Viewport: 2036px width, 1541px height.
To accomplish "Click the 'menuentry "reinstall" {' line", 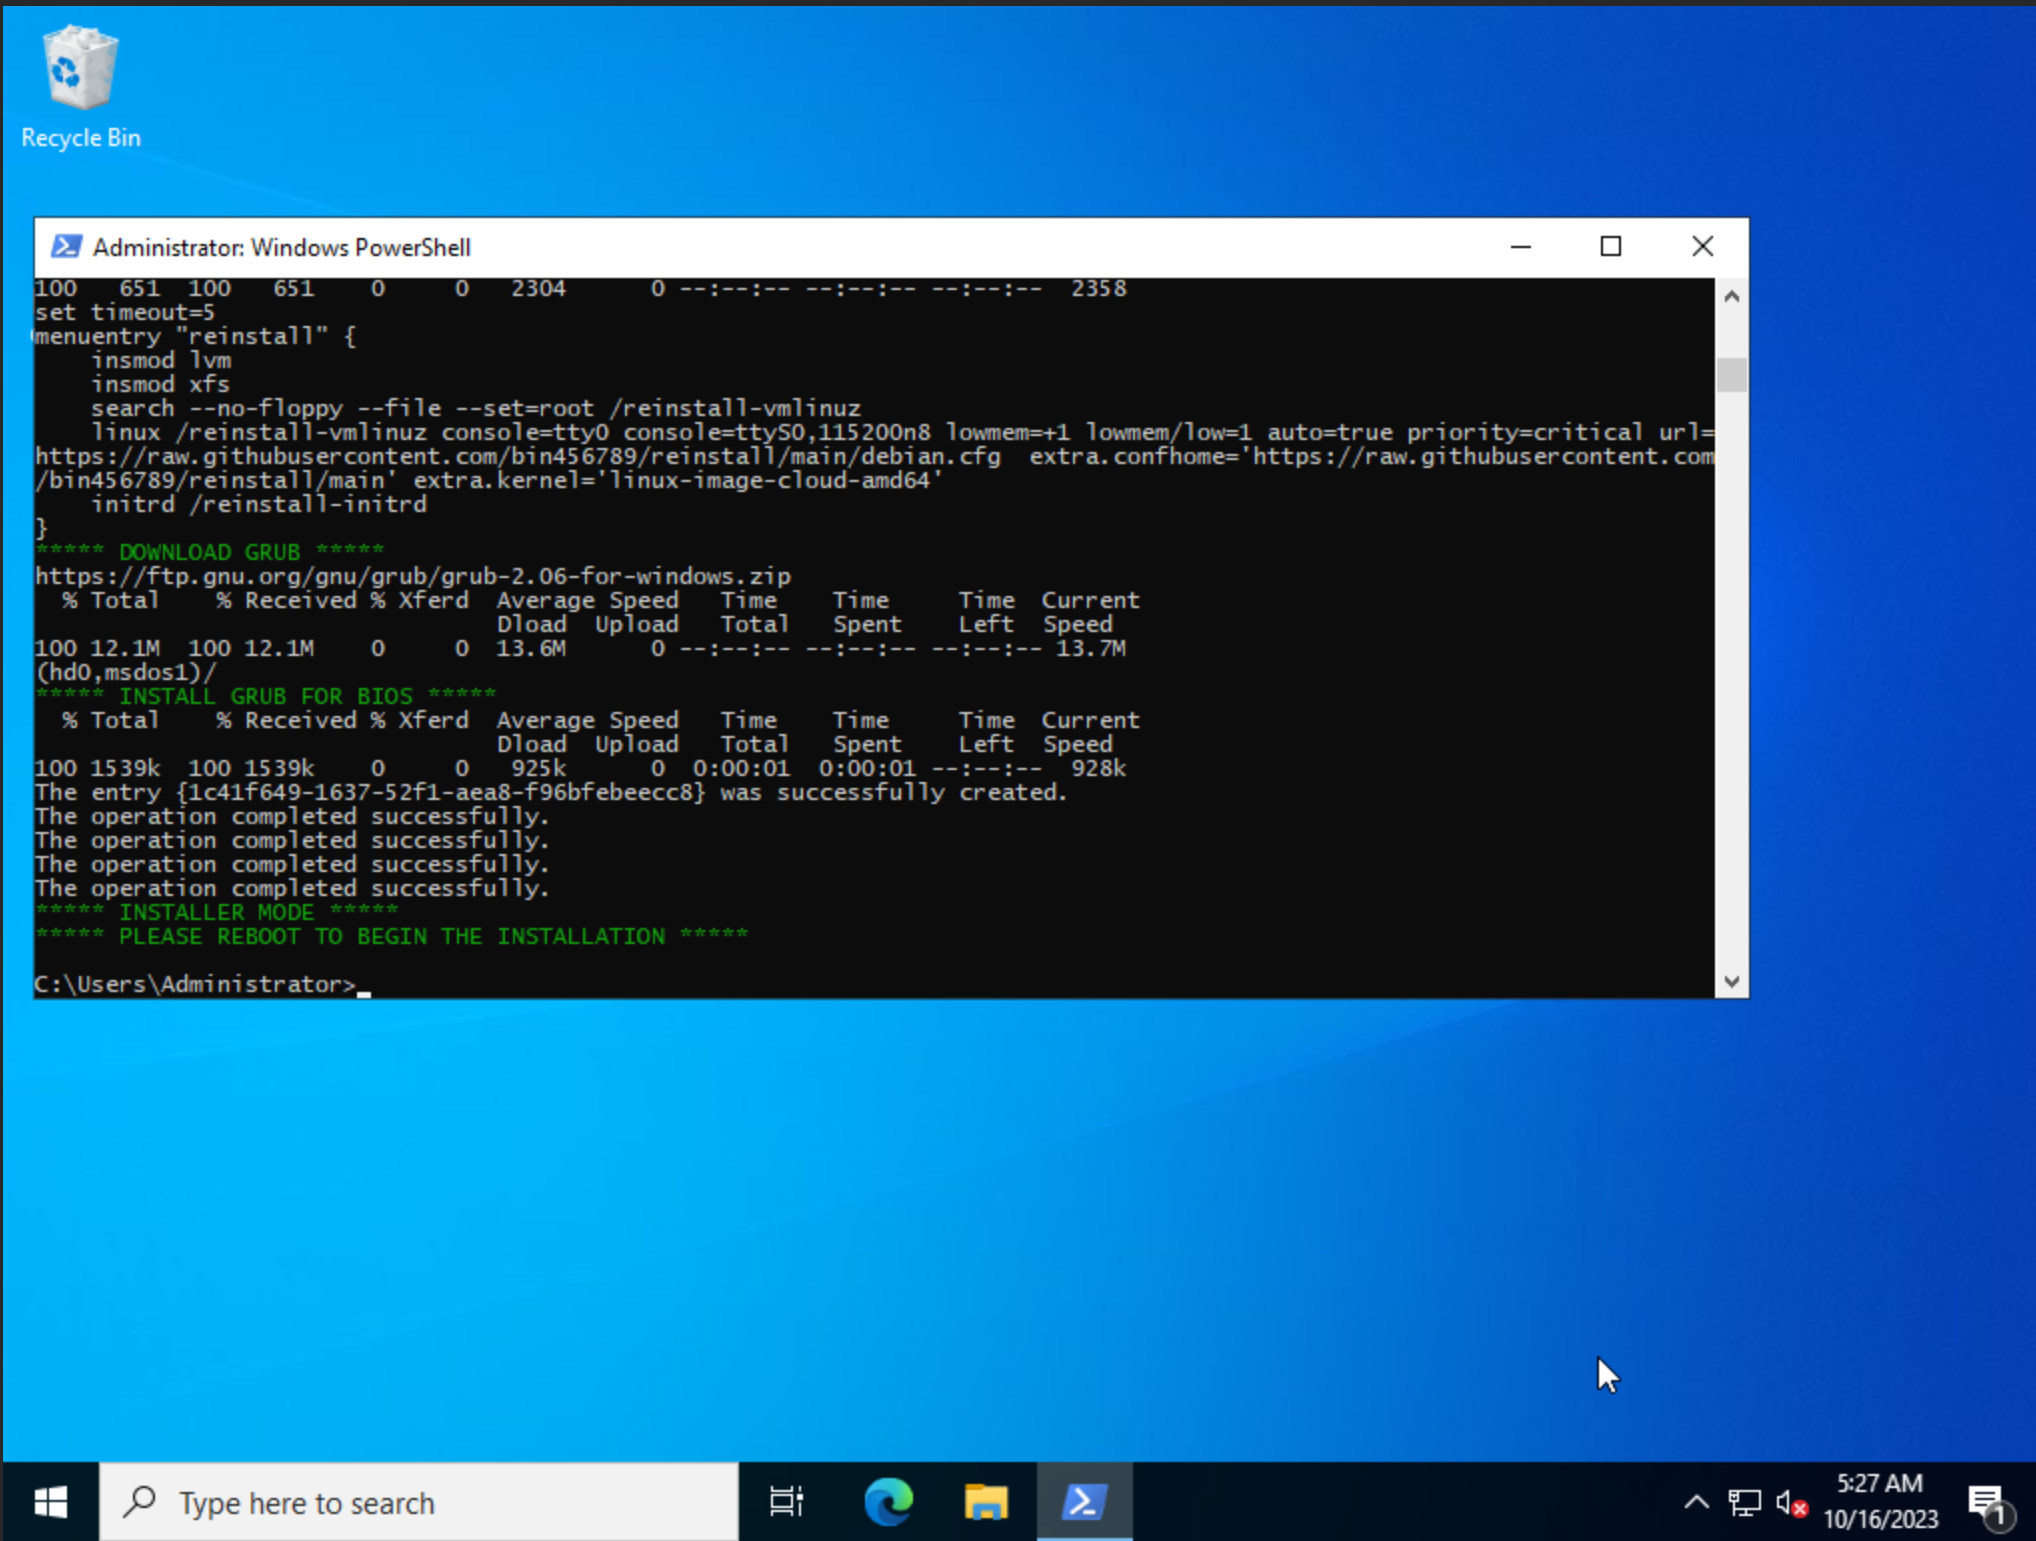I will point(195,336).
